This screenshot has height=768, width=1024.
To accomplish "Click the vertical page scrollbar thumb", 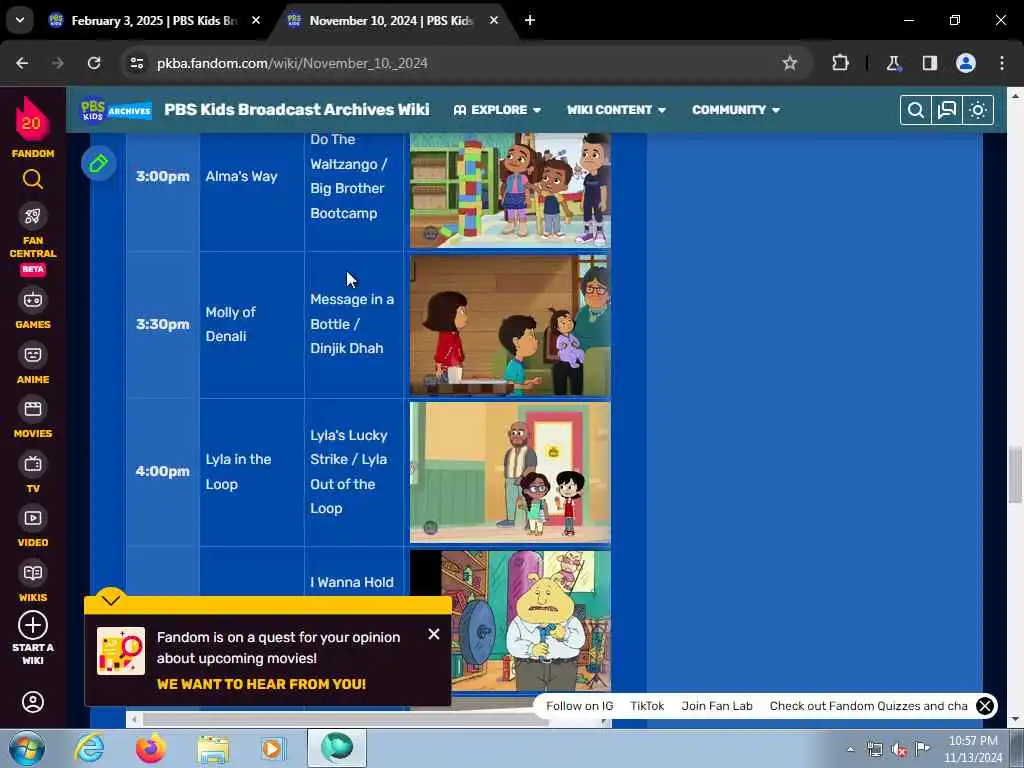I will (1014, 475).
